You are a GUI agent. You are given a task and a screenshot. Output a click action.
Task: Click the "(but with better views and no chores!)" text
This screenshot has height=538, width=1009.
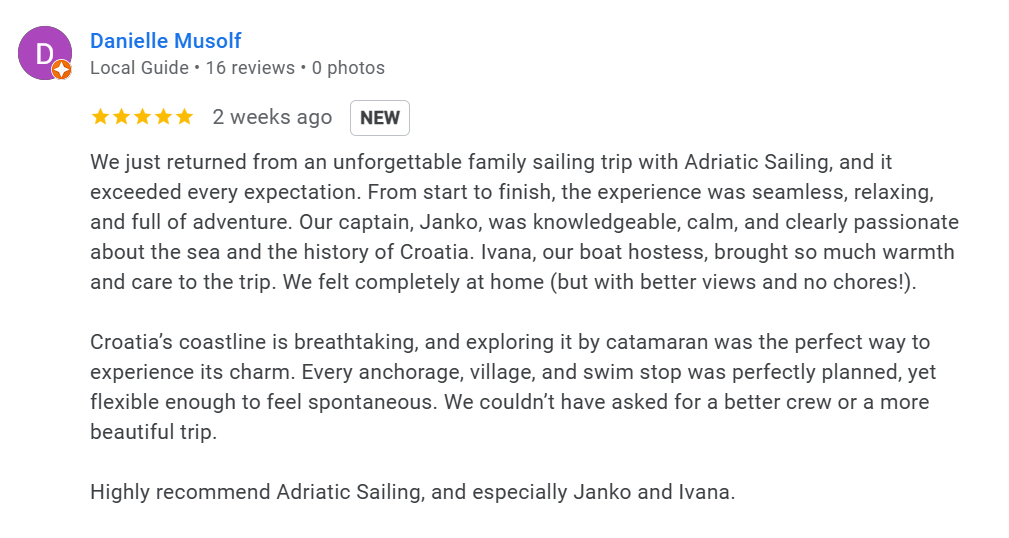pyautogui.click(x=733, y=282)
